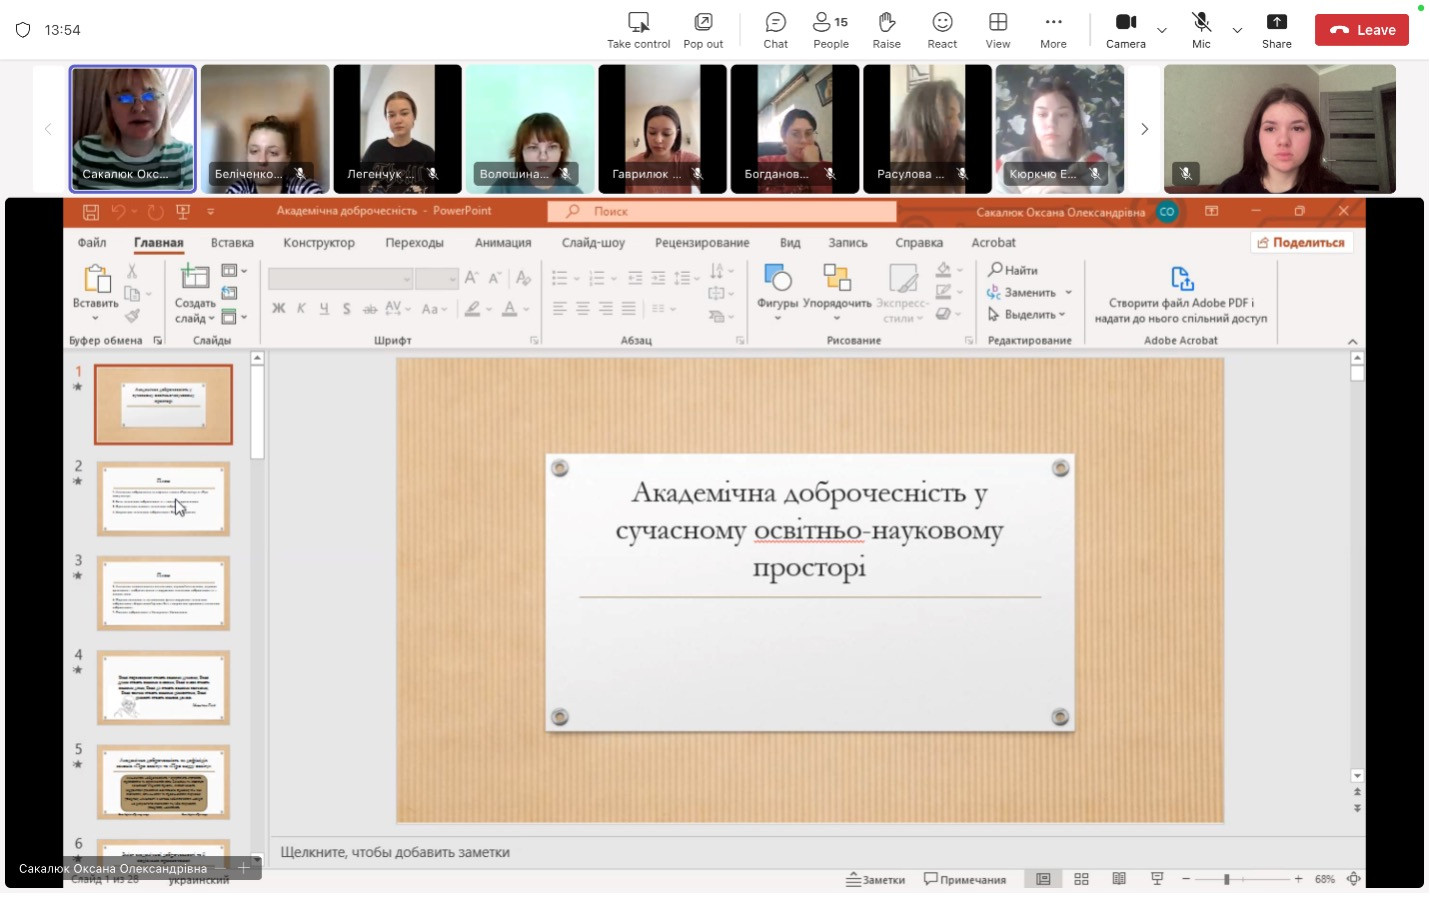Screen dimensions: 1430x898
Task: Click Take control of presentation
Action: click(638, 30)
